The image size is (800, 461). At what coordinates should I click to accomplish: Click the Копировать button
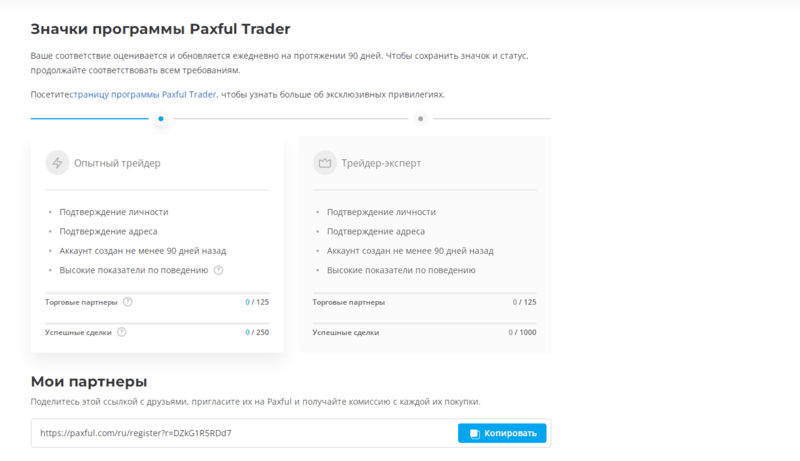502,433
